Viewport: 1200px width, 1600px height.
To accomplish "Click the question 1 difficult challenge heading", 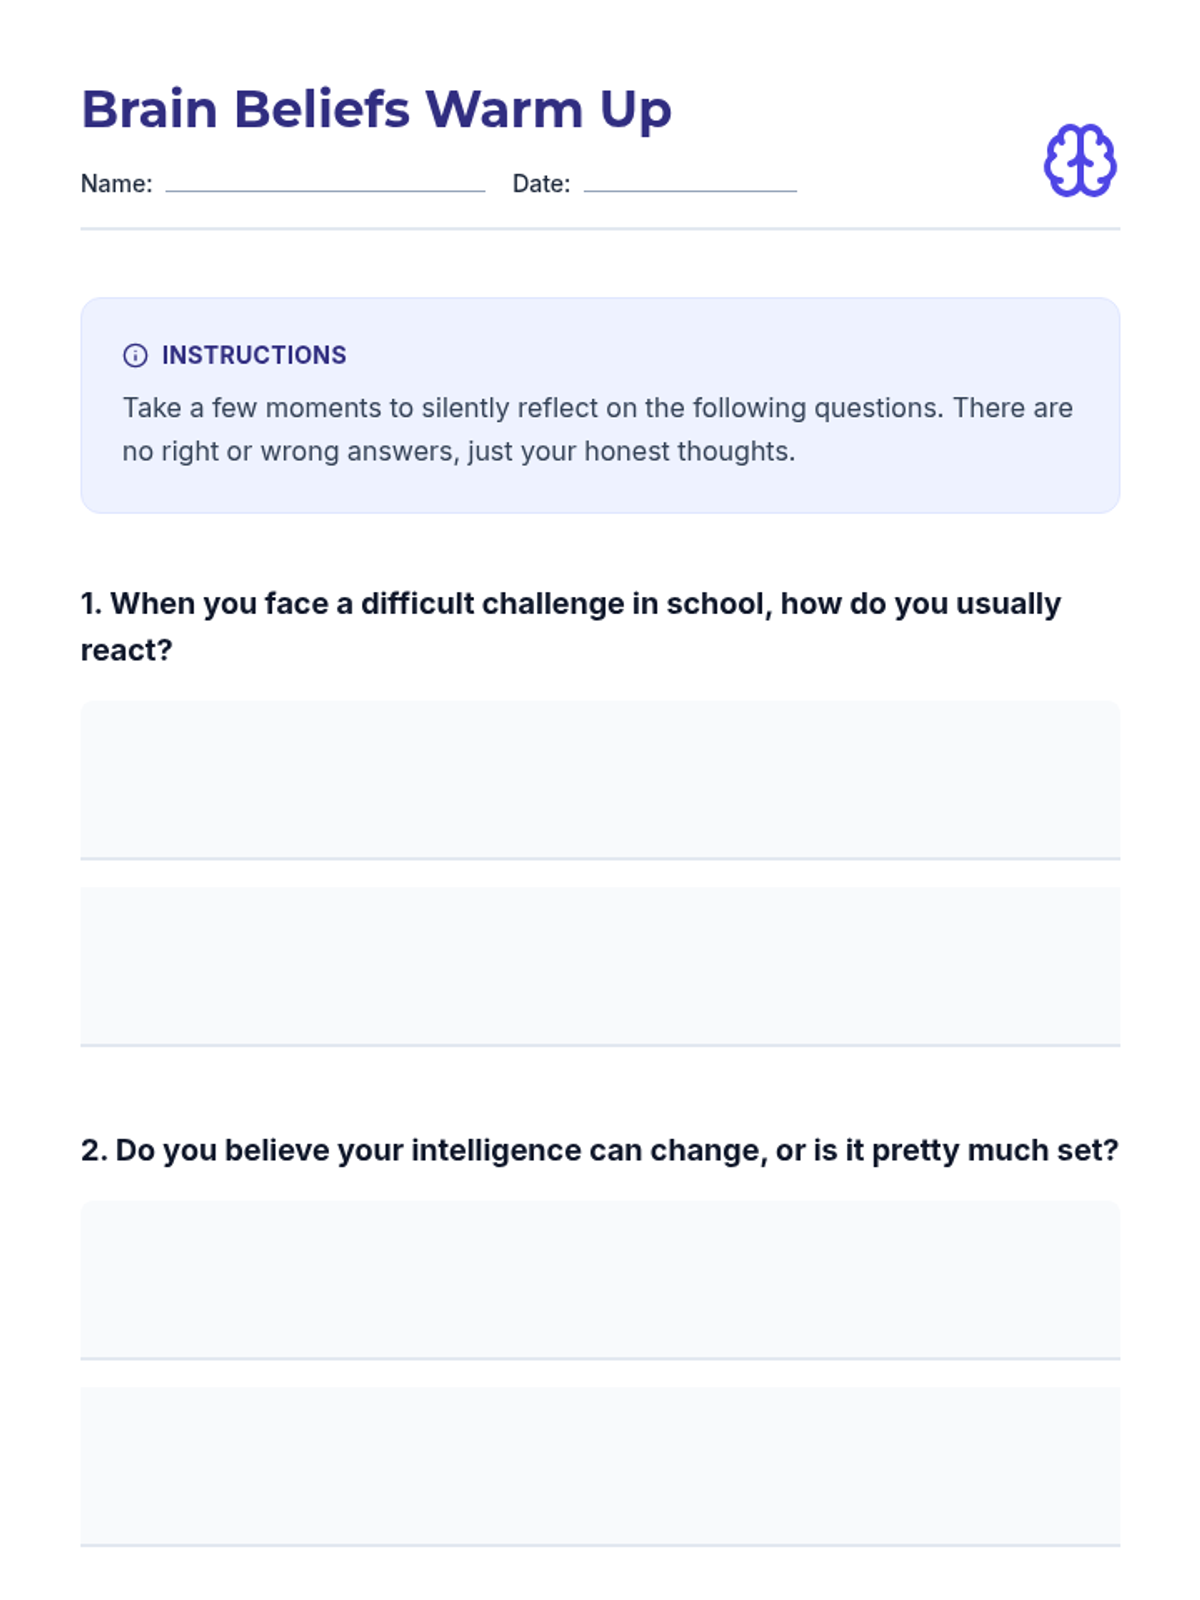I will coord(570,604).
